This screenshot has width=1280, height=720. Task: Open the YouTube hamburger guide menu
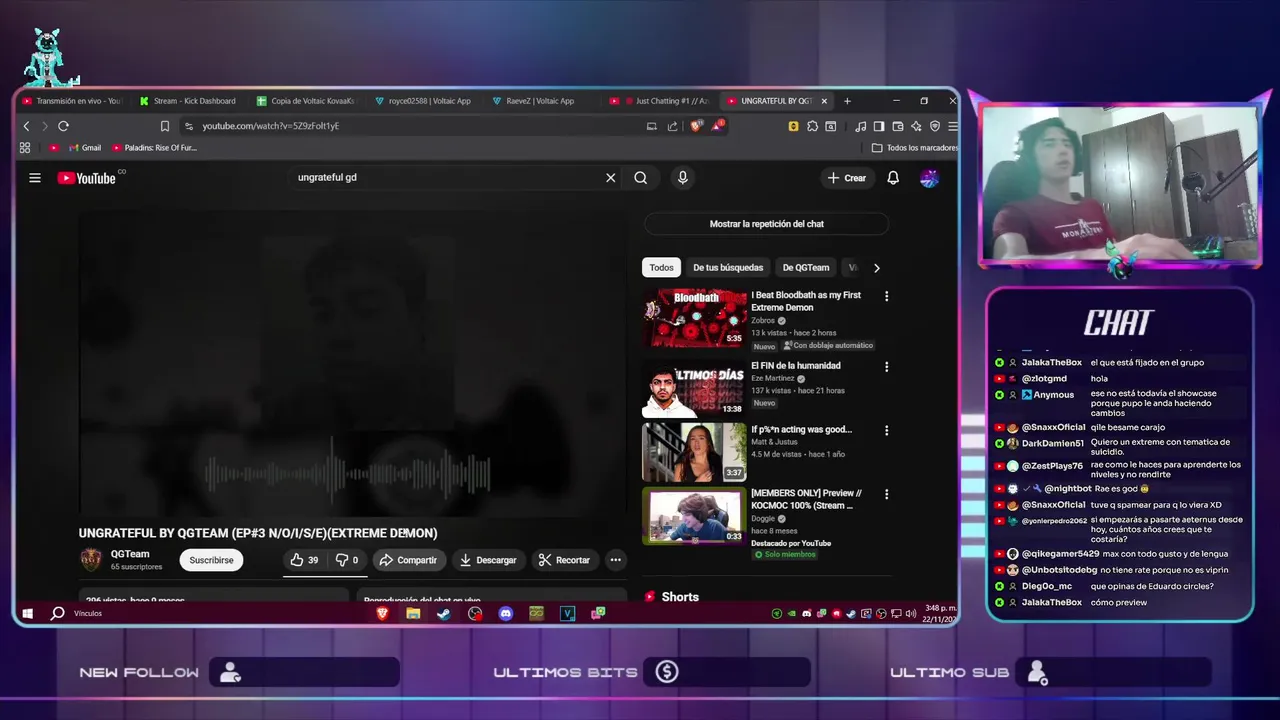pyautogui.click(x=35, y=178)
